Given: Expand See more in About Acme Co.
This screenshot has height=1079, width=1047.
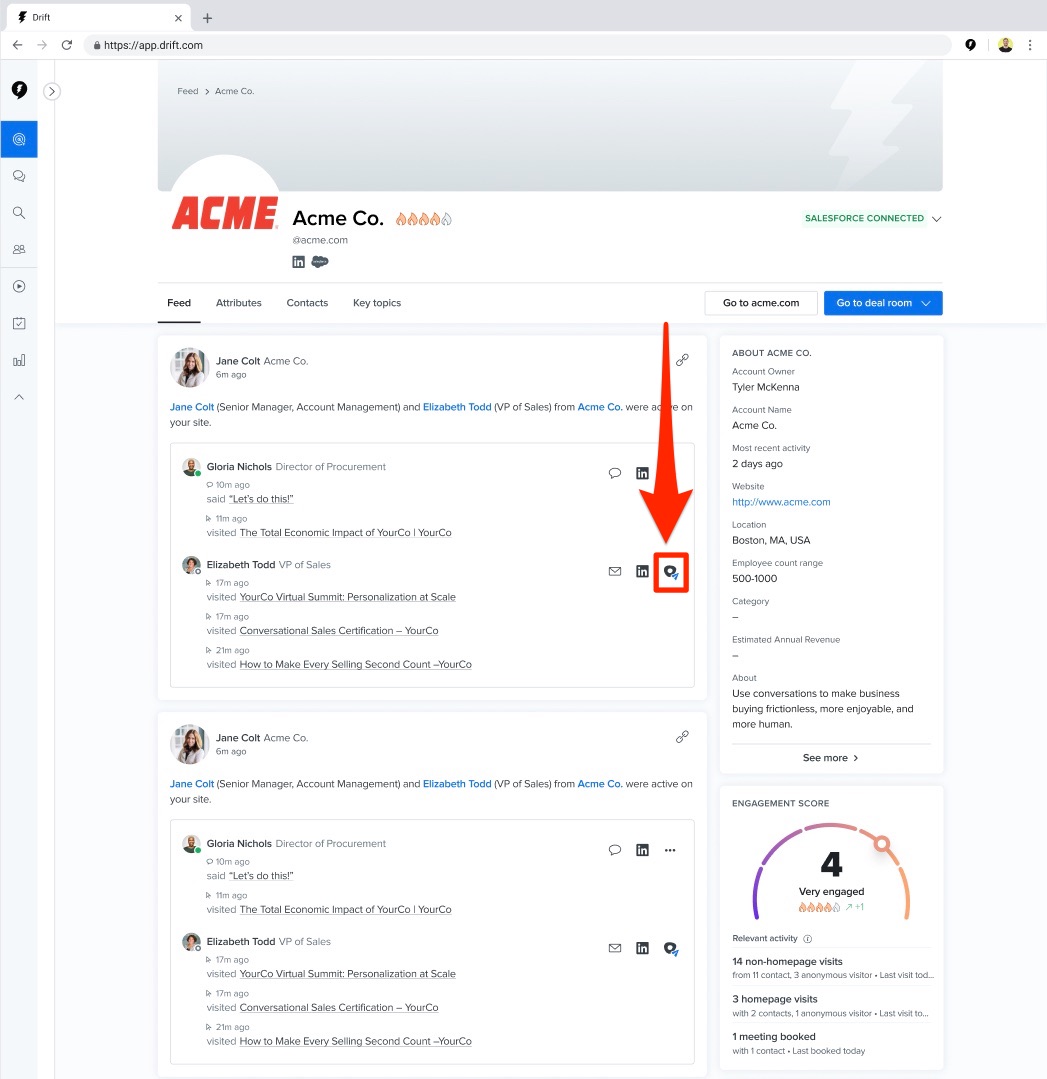Looking at the screenshot, I should [830, 758].
